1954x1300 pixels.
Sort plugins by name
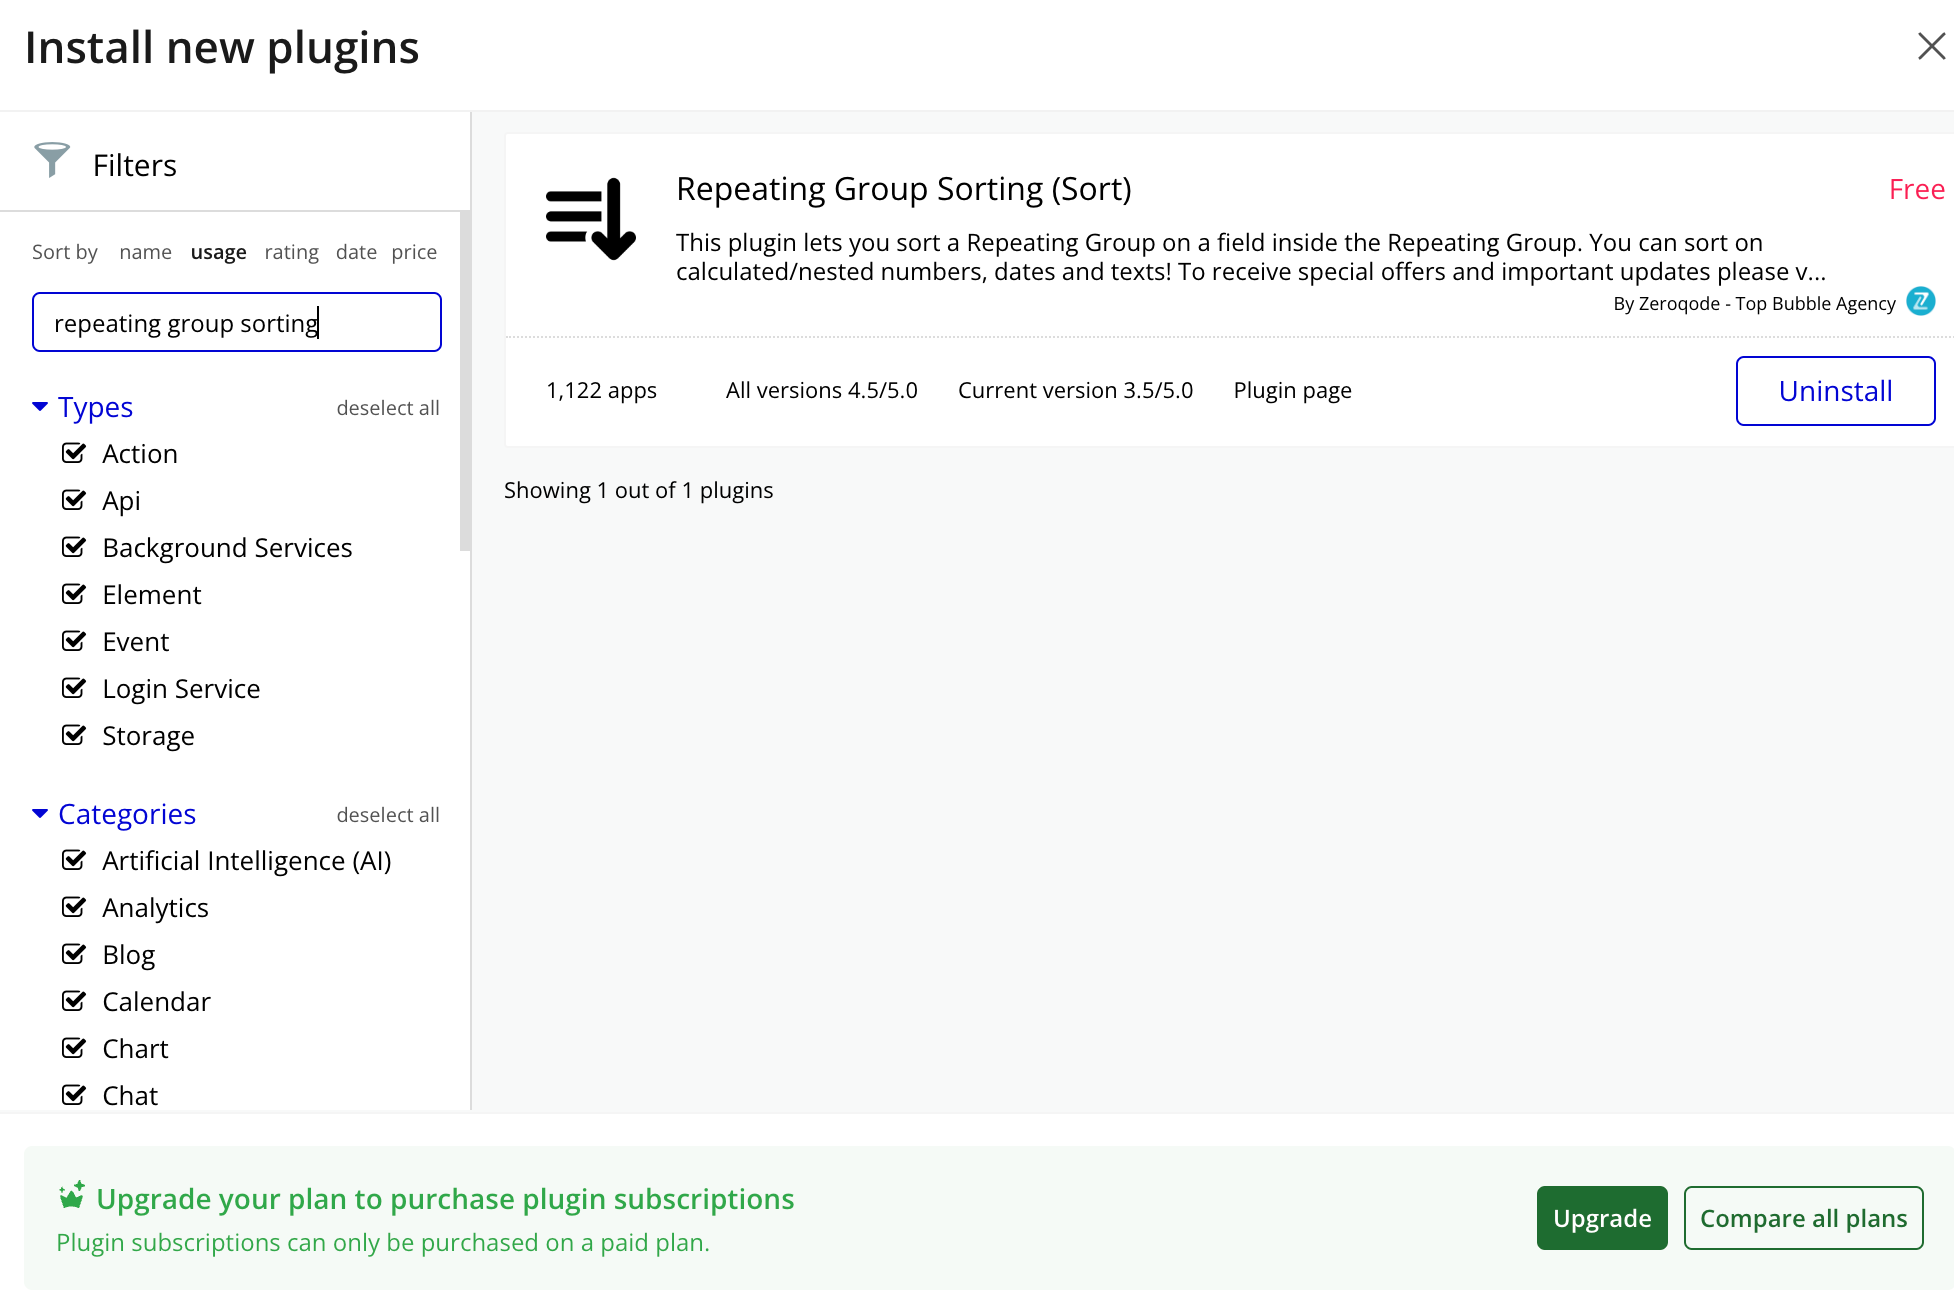pos(146,252)
